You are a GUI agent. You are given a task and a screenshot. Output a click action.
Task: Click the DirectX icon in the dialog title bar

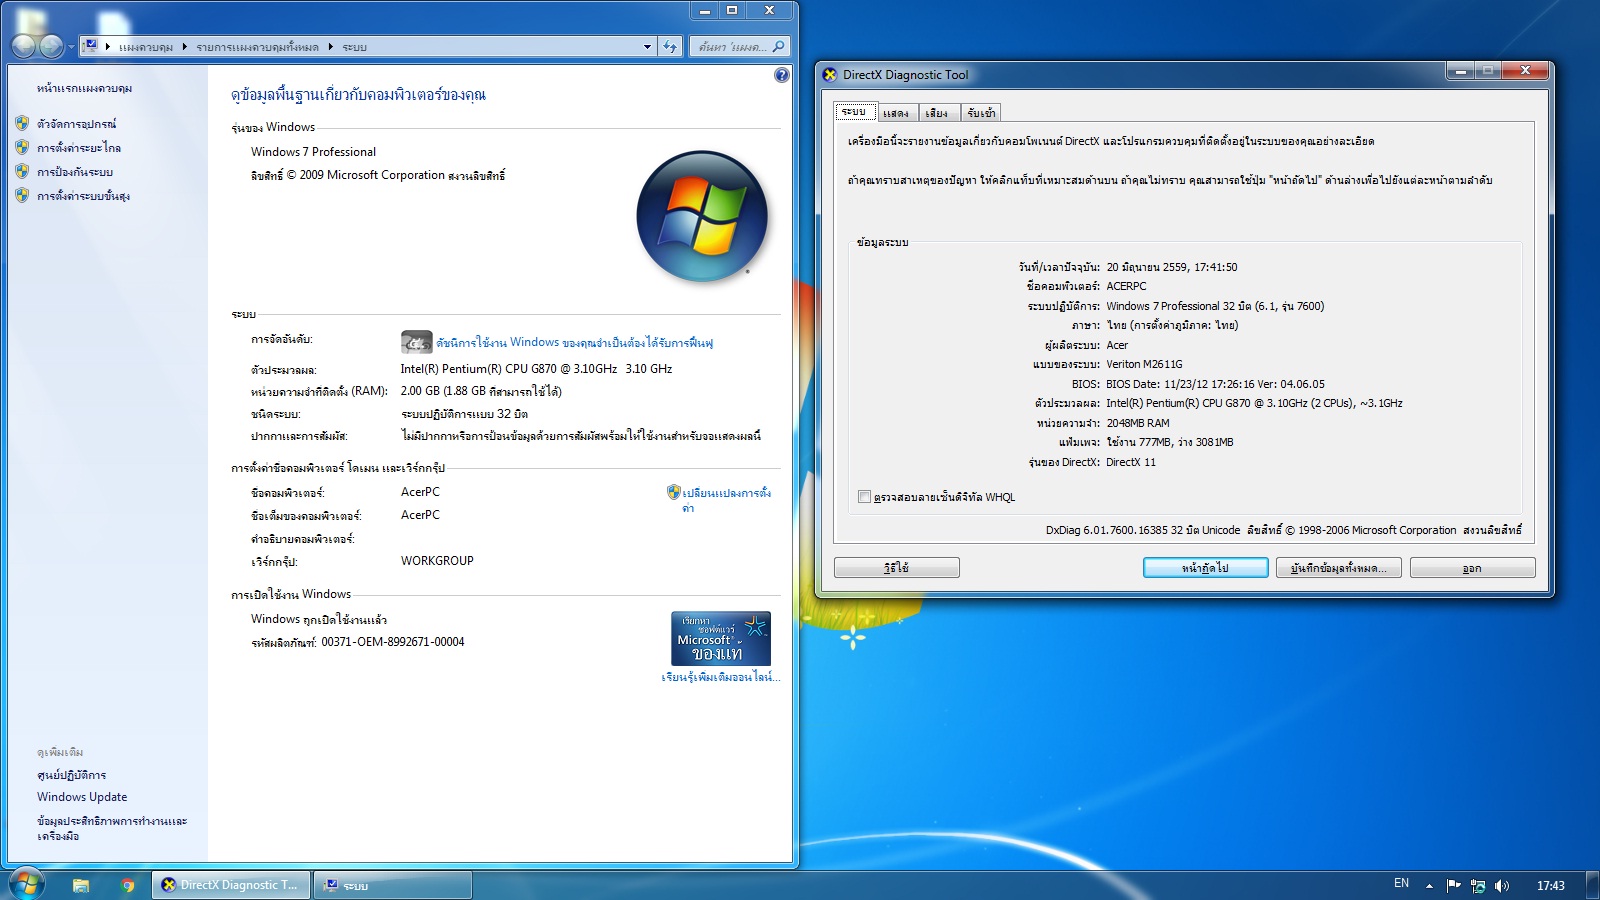point(830,74)
